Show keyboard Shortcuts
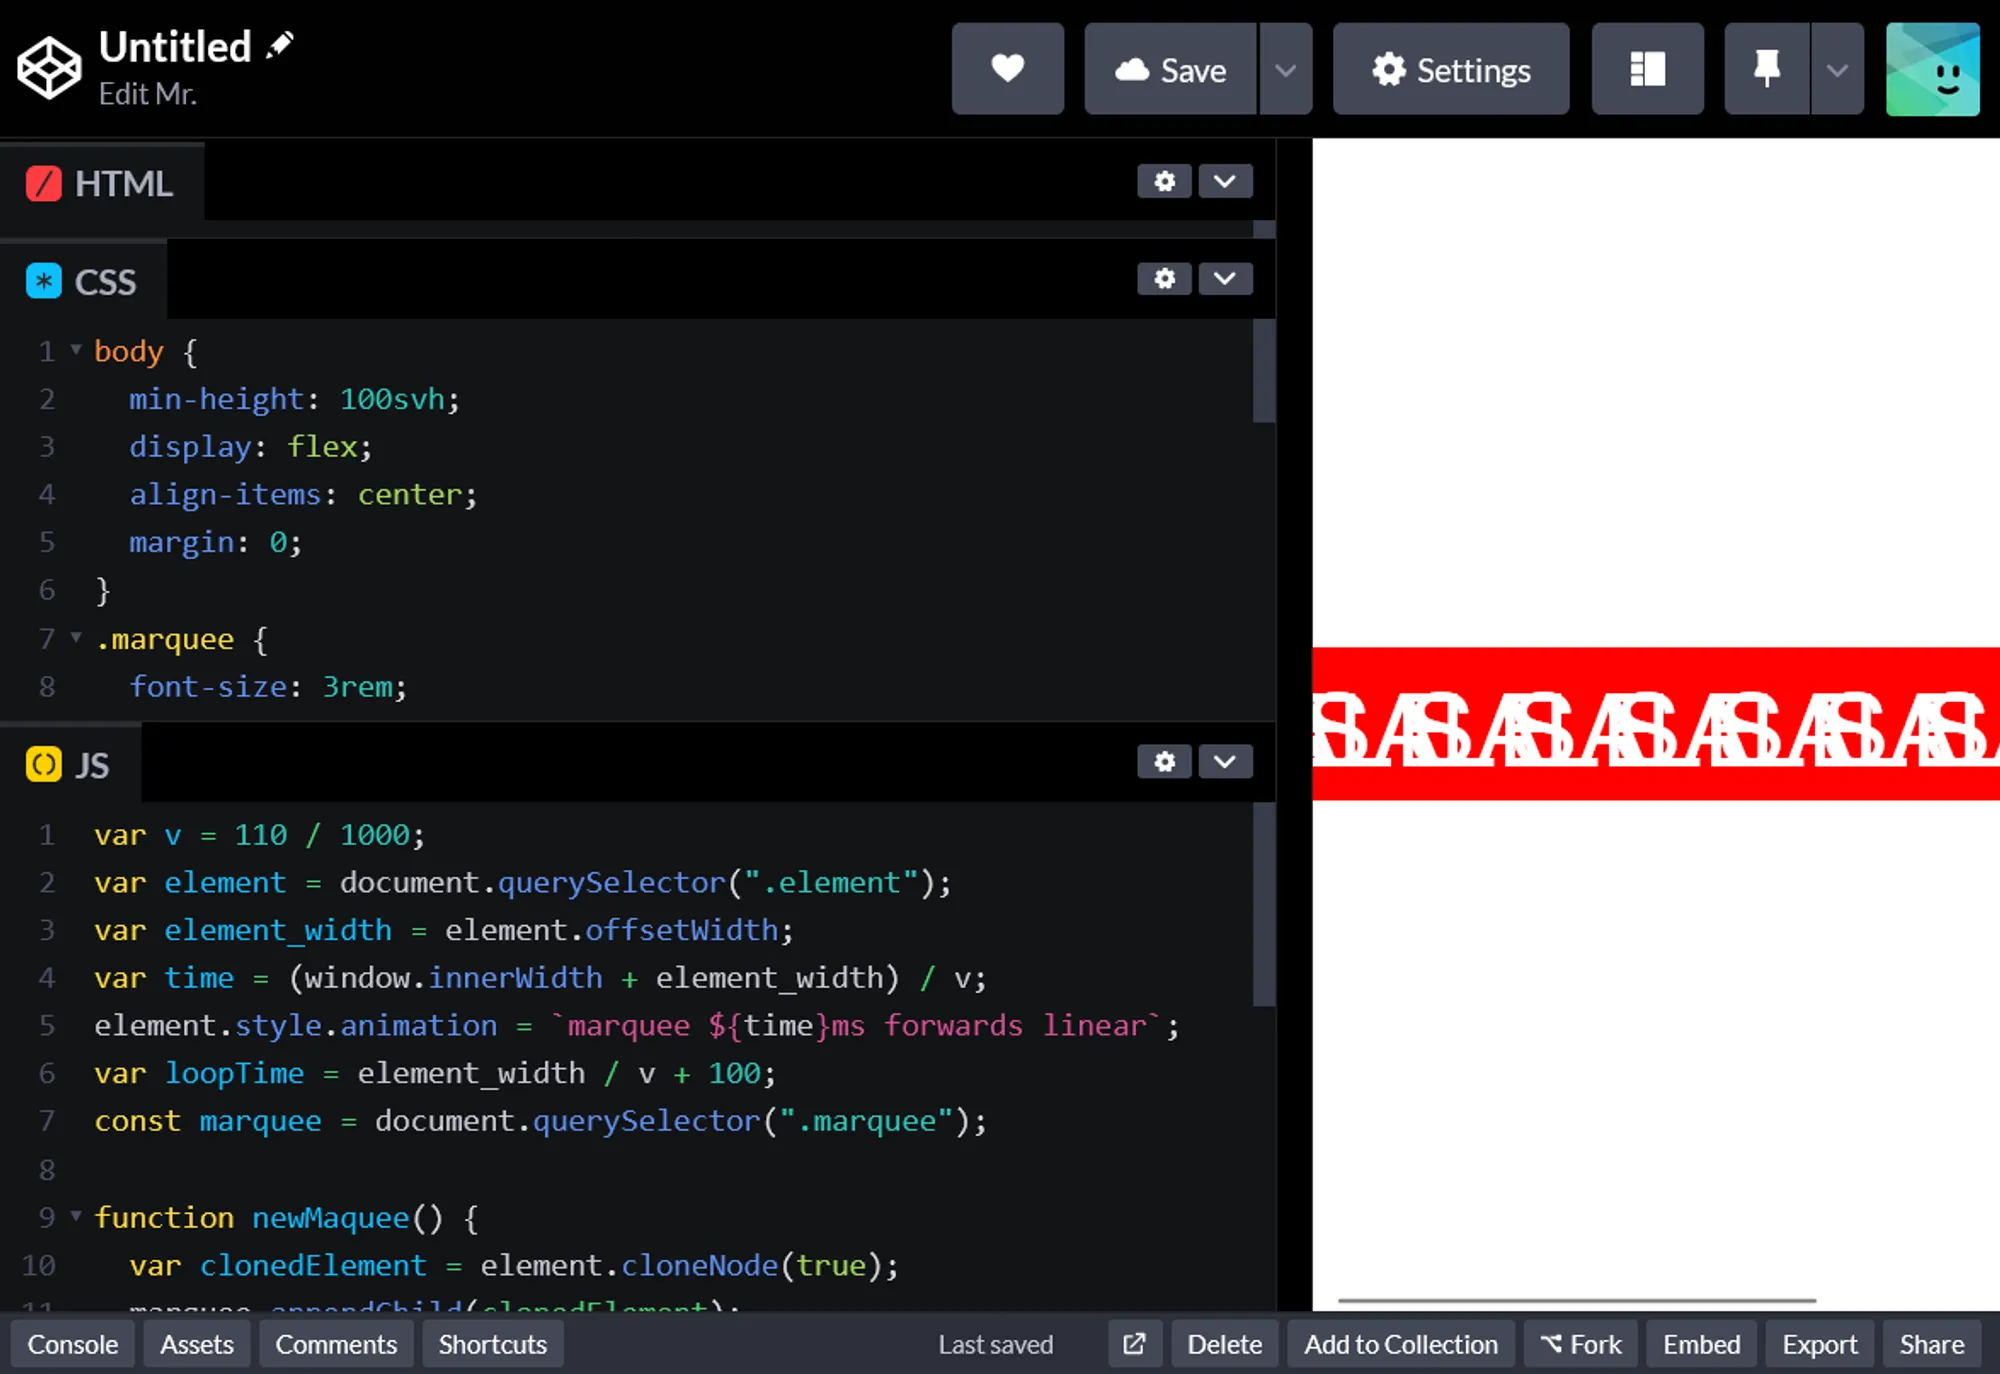The width and height of the screenshot is (2000, 1374). [x=492, y=1344]
